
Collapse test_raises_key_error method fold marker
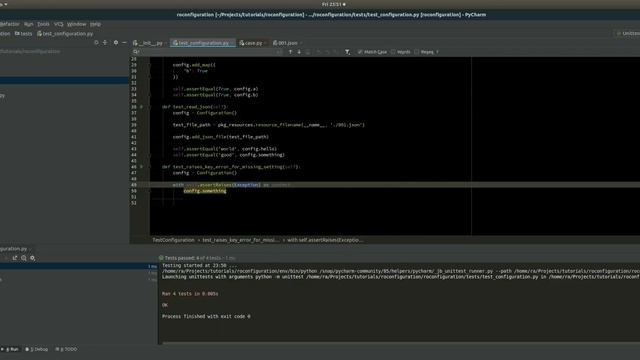tap(149, 167)
